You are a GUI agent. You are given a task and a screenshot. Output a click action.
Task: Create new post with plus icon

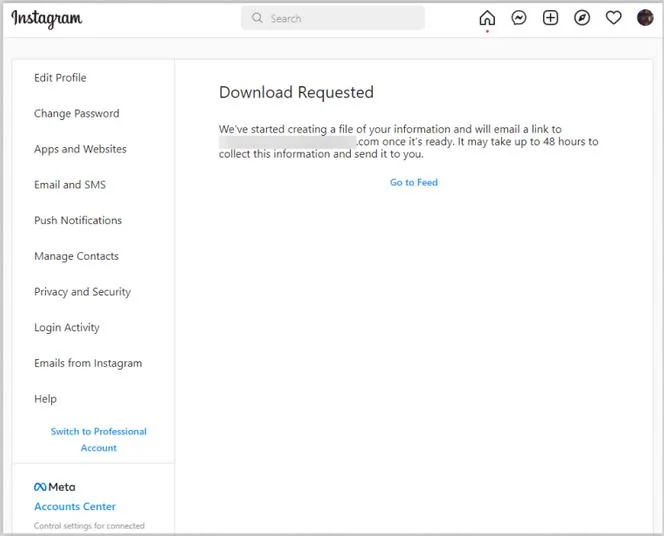click(x=551, y=18)
